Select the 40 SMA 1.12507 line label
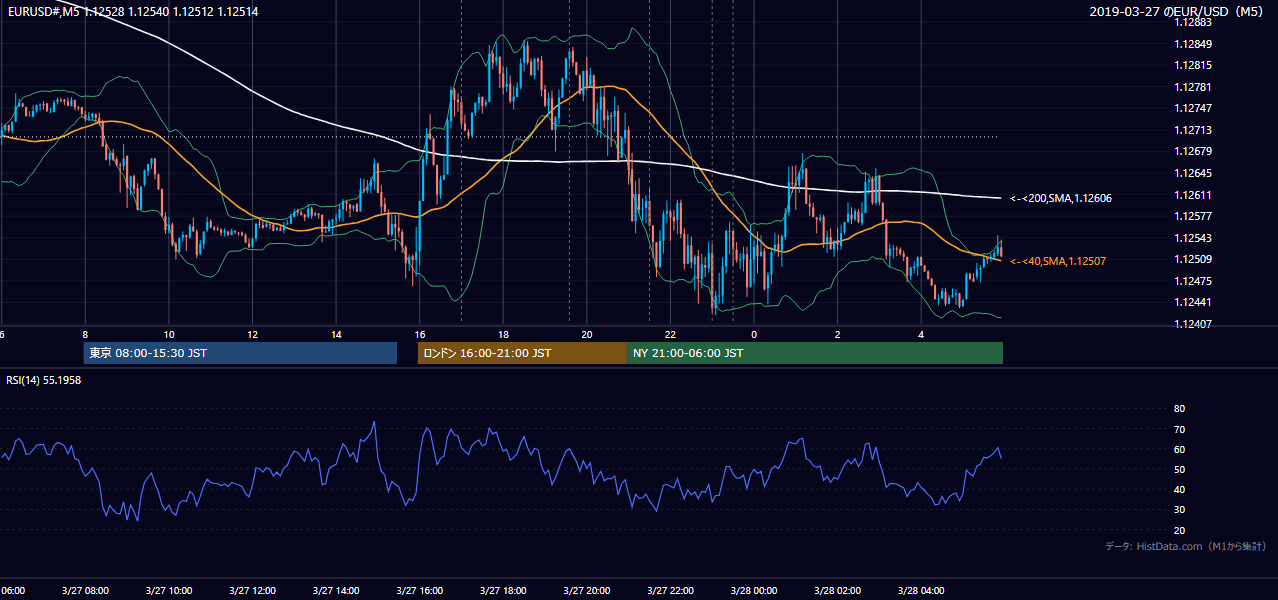 pyautogui.click(x=1058, y=261)
